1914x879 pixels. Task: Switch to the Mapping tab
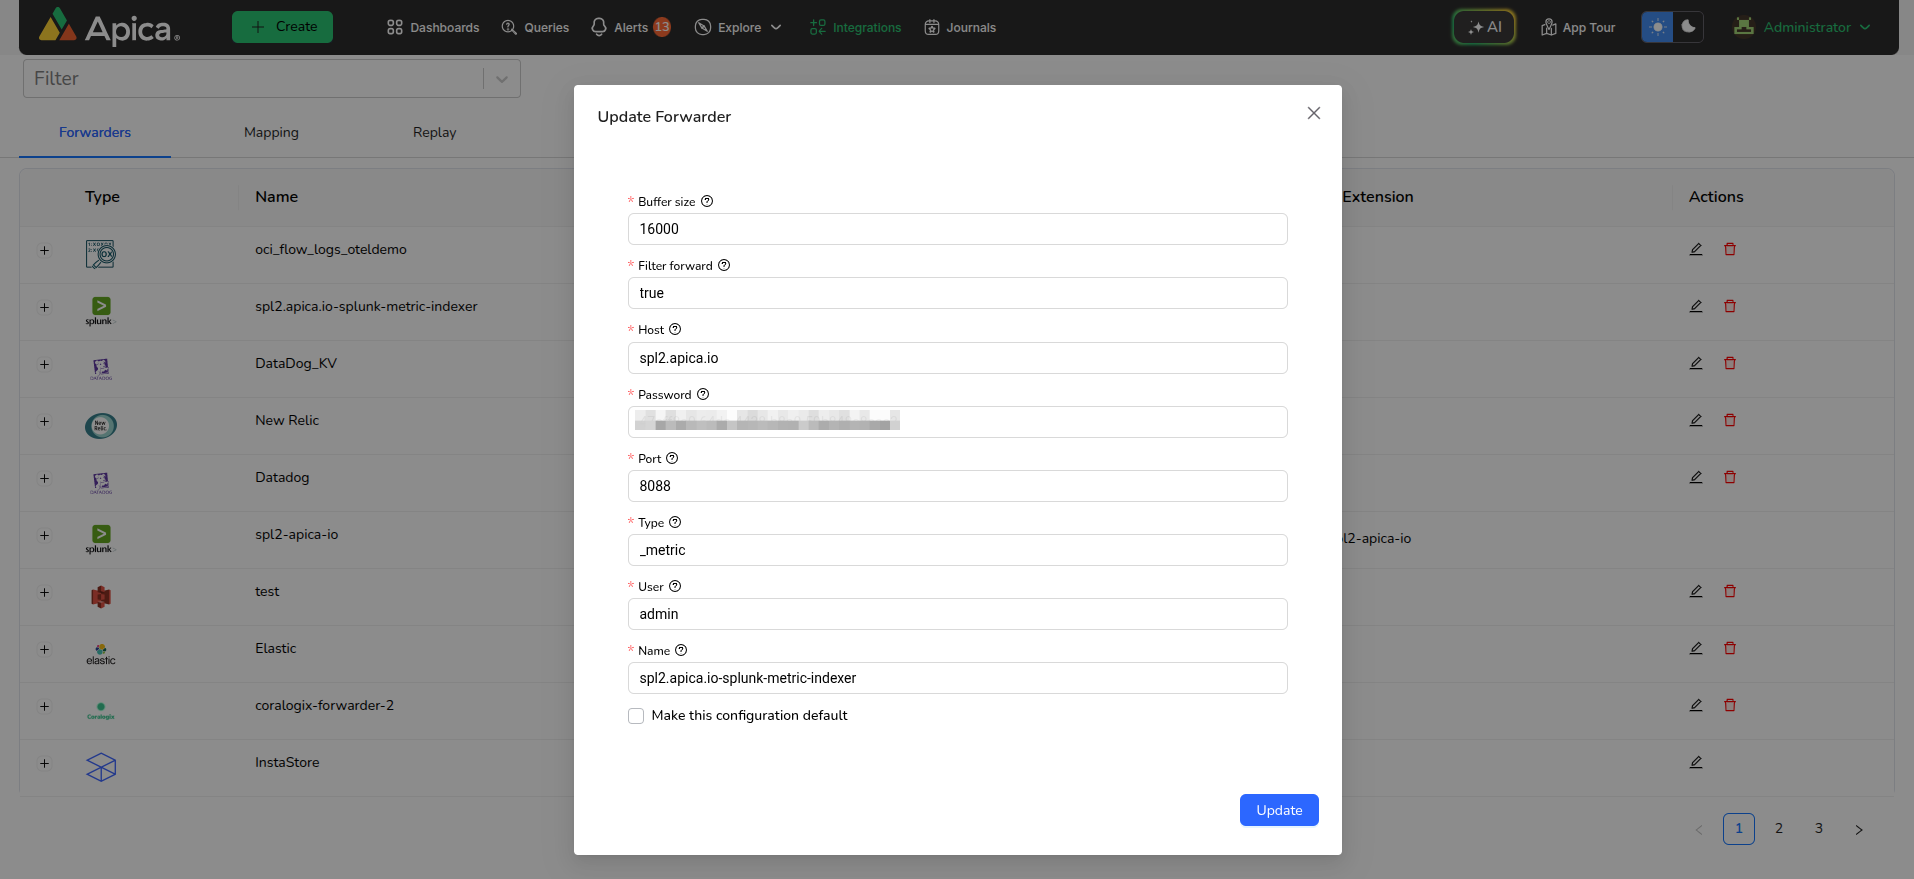(x=271, y=132)
